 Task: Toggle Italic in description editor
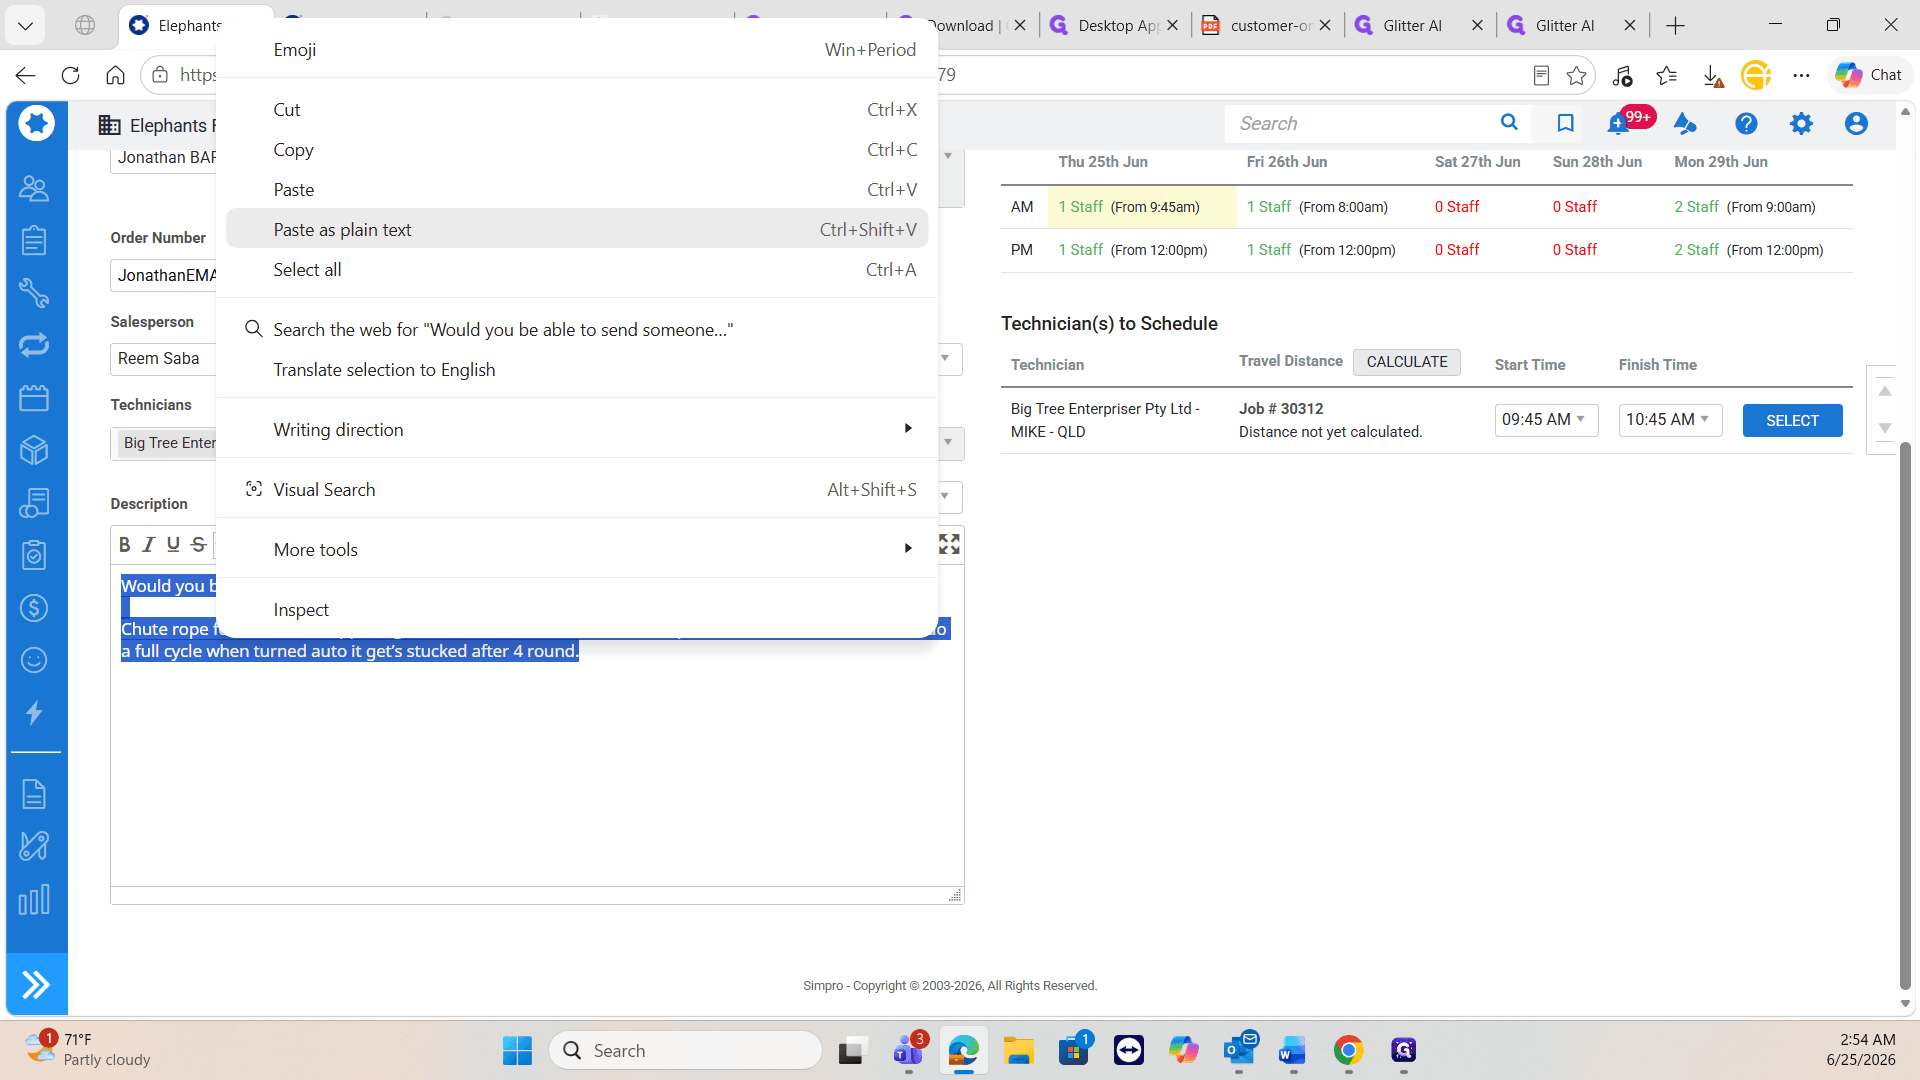pos(149,544)
